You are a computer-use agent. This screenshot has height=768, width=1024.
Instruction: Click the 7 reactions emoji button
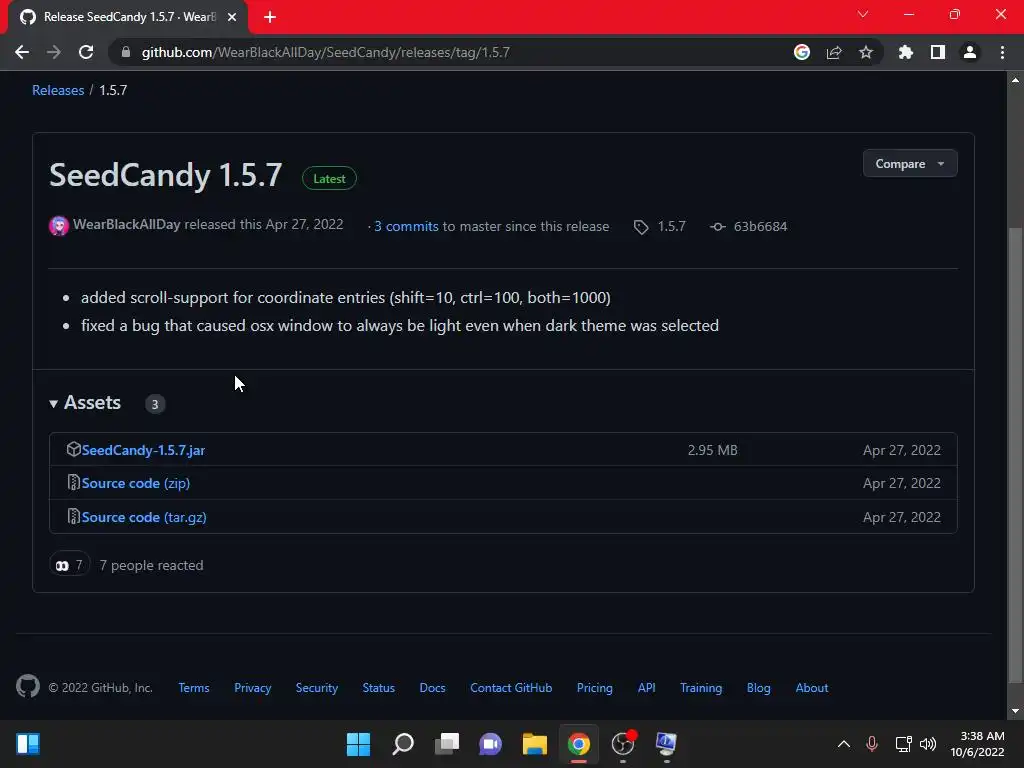69,565
